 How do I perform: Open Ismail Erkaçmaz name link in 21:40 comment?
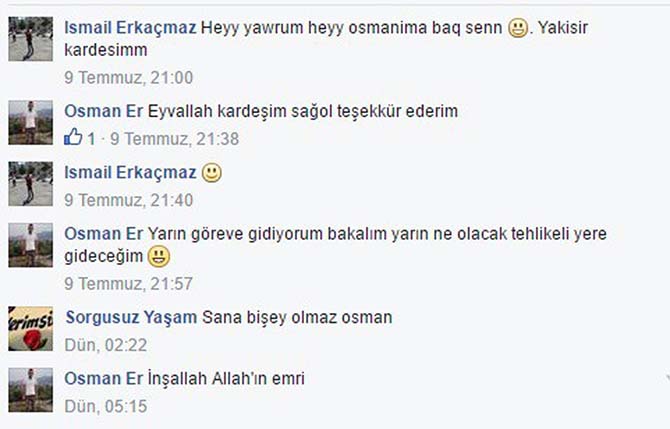(130, 173)
